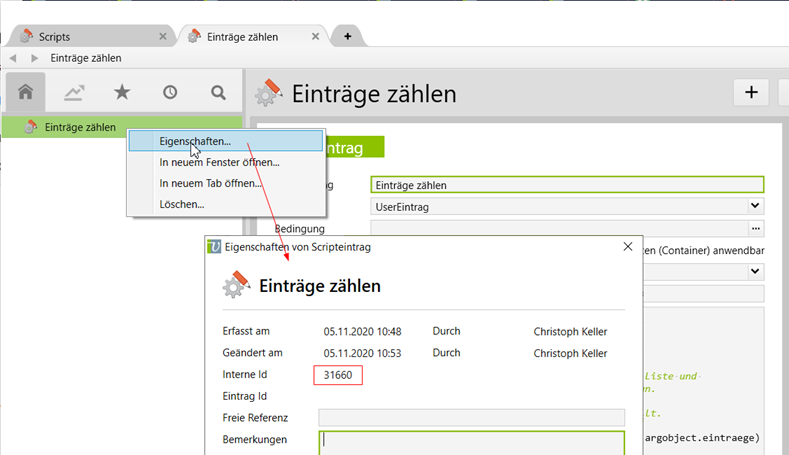Image resolution: width=789 pixels, height=455 pixels.
Task: Show history clock icon
Action: click(170, 92)
